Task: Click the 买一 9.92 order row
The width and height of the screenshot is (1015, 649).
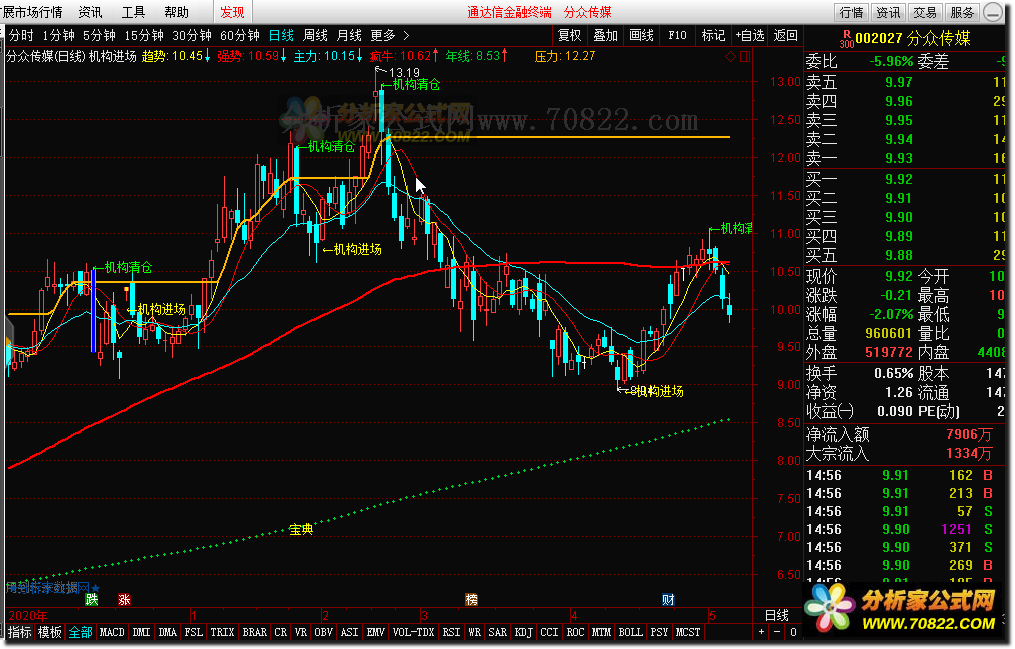Action: pyautogui.click(x=905, y=179)
